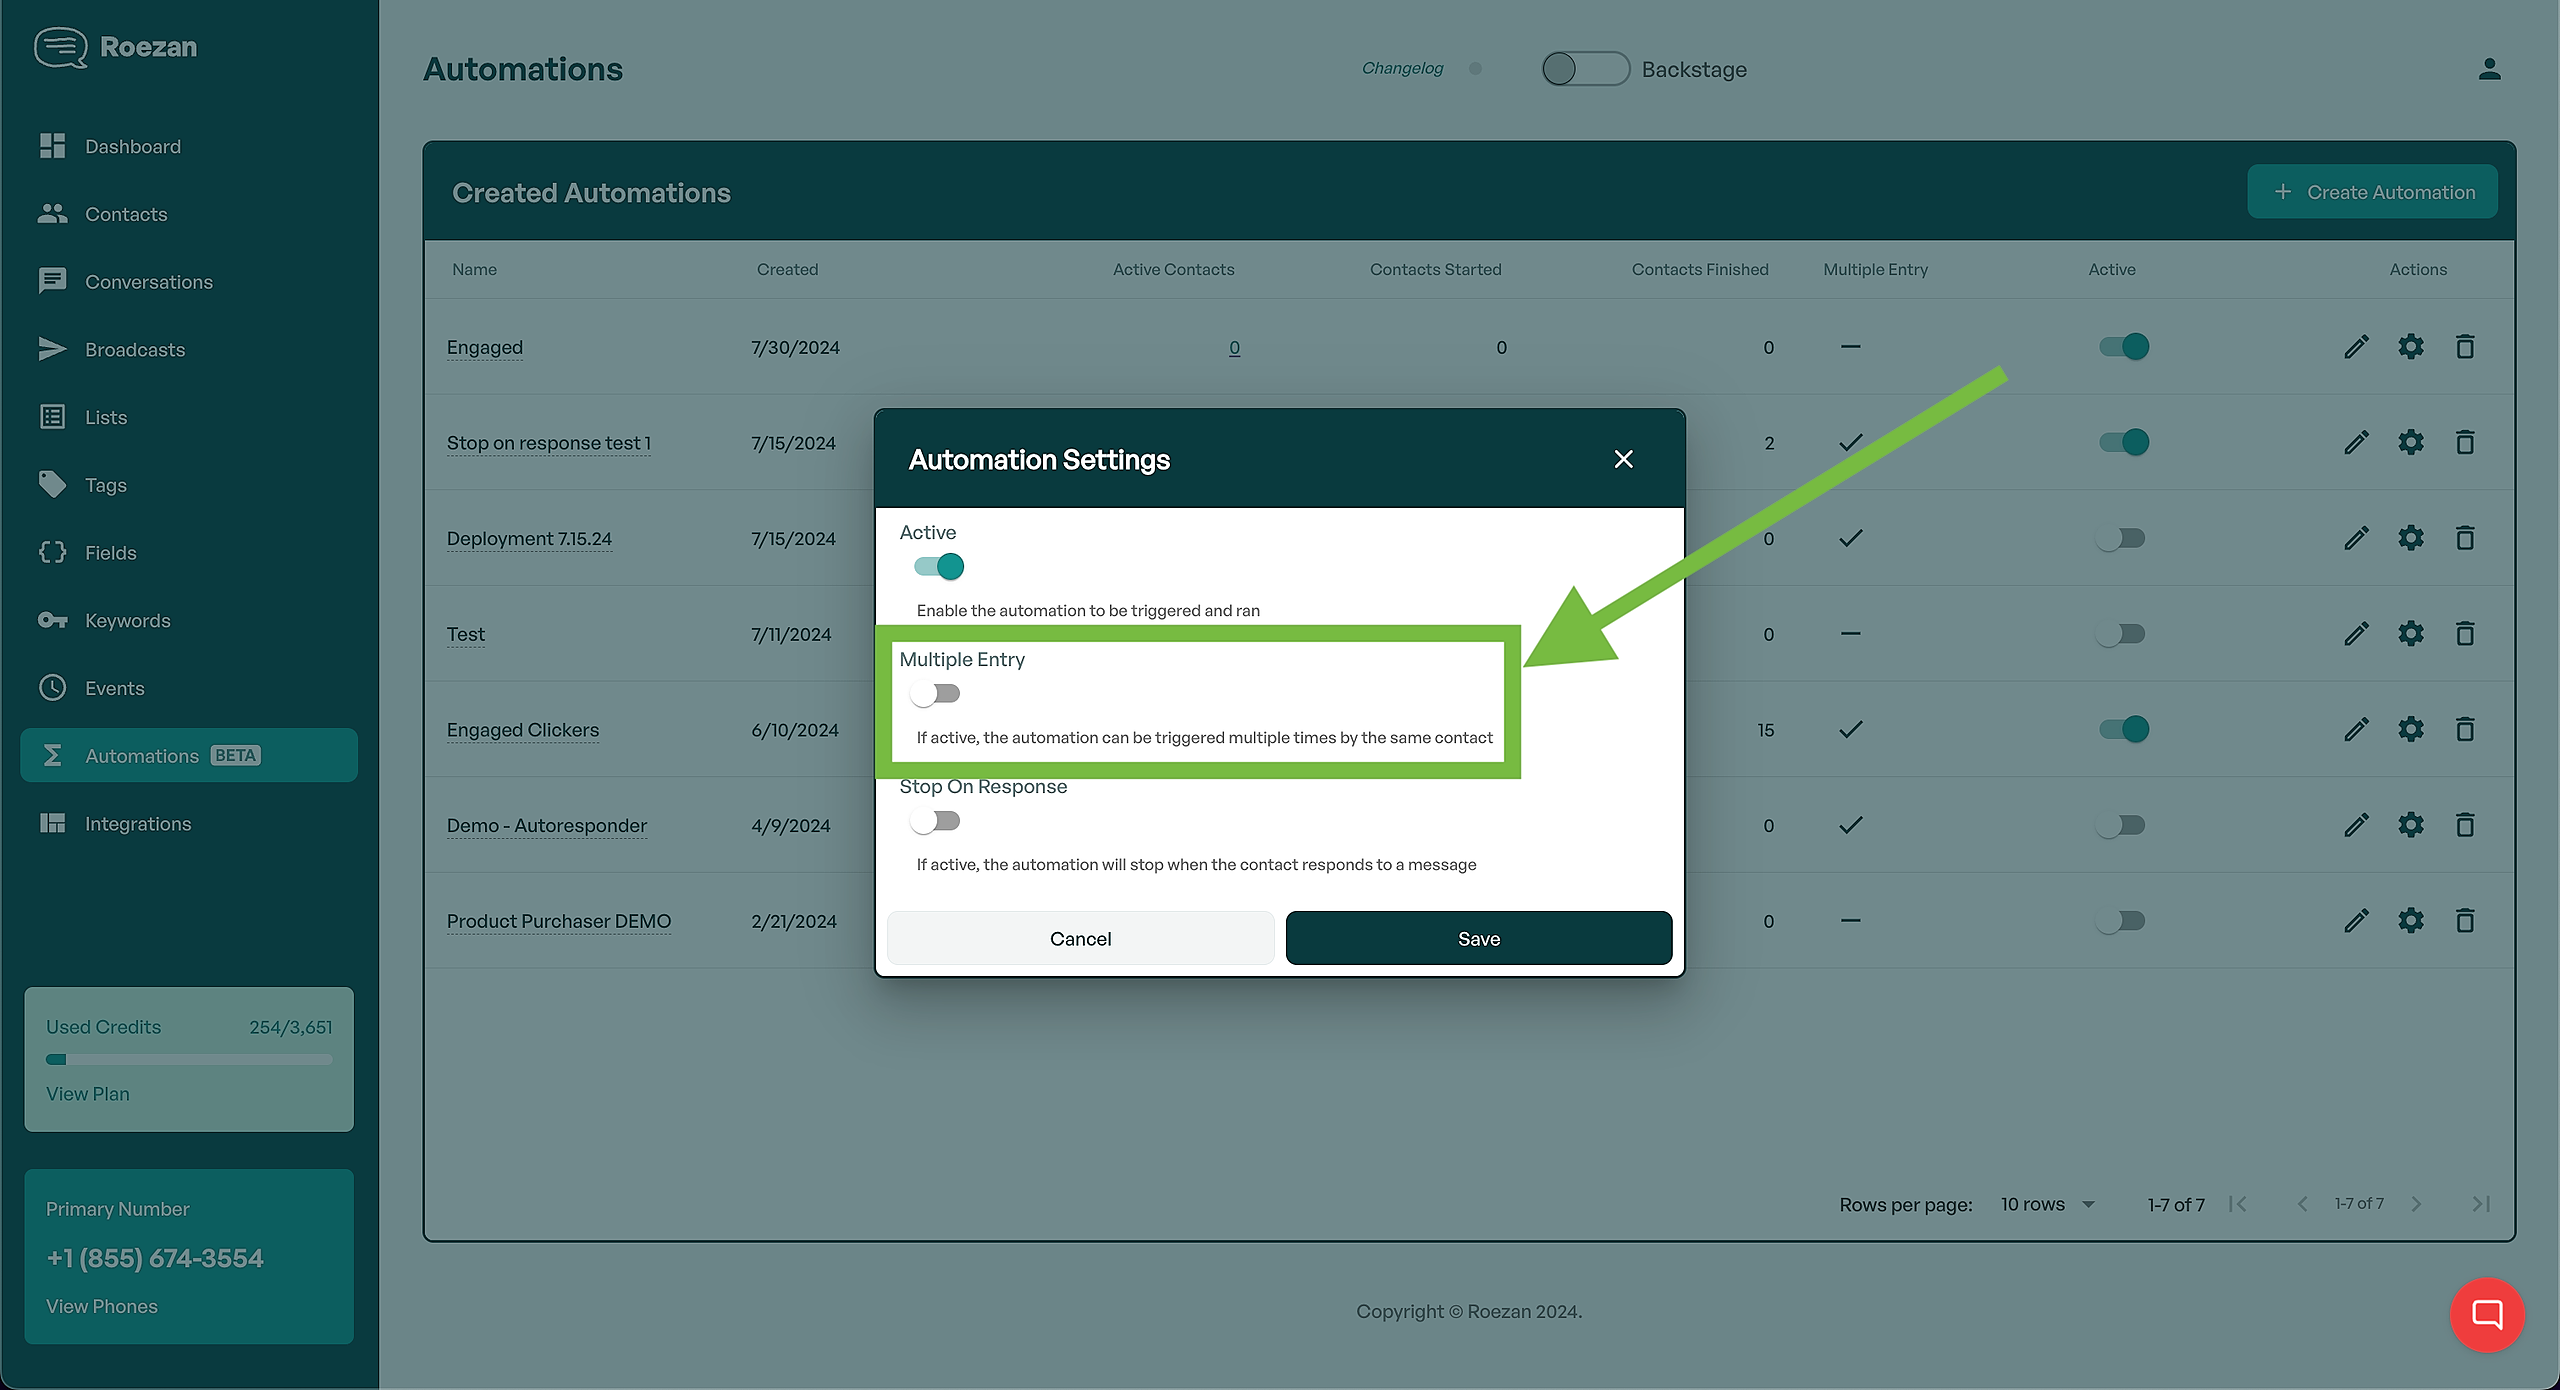Open settings gear for Stop on response test 1
Viewport: 2560px width, 1390px height.
[2410, 442]
